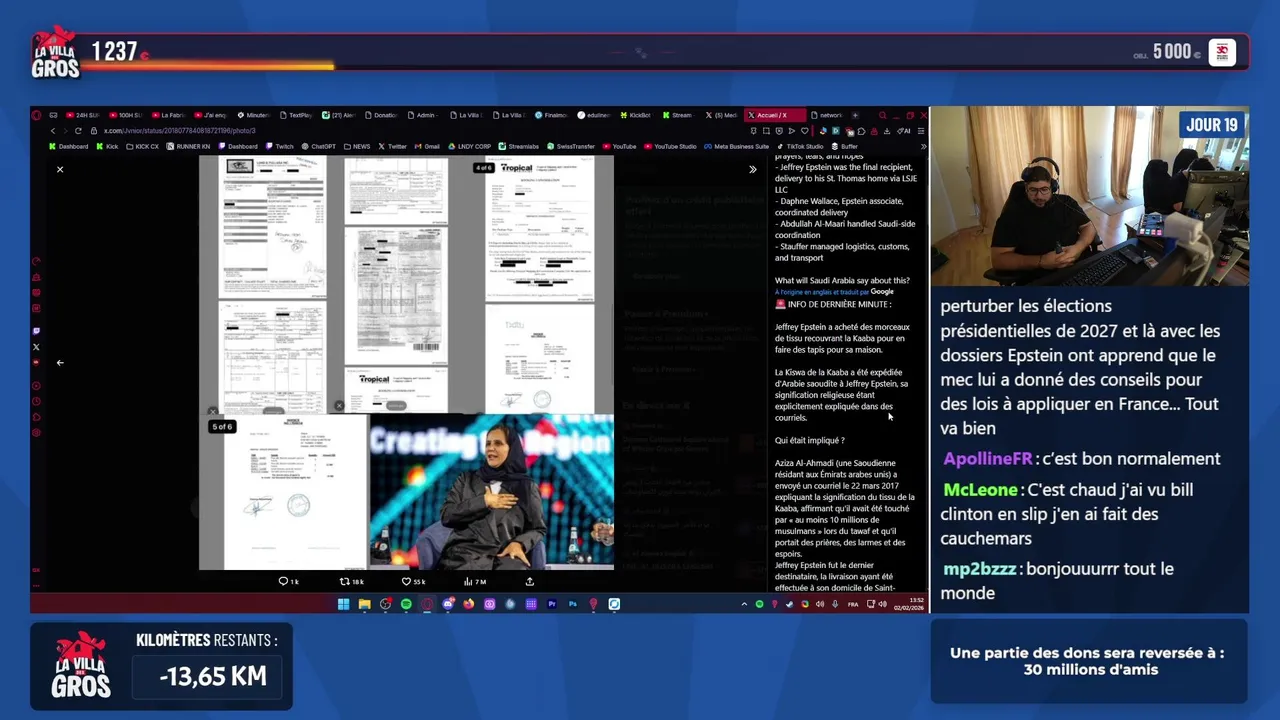
Task: Switch to the 'Finalmo' browser tab
Action: click(550, 115)
